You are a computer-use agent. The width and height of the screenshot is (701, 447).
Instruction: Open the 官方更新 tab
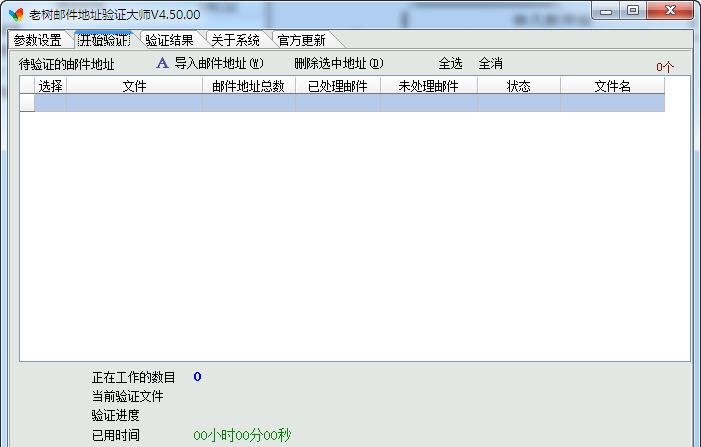click(x=301, y=40)
